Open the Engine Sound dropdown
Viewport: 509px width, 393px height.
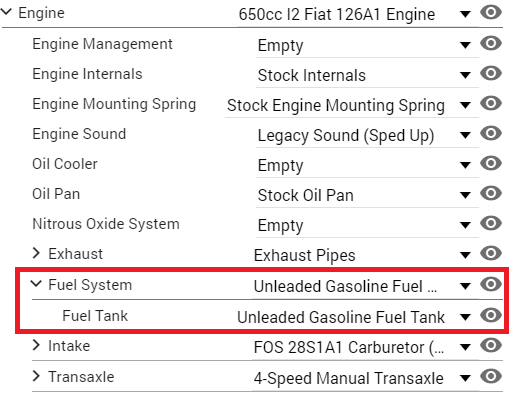[x=368, y=135]
